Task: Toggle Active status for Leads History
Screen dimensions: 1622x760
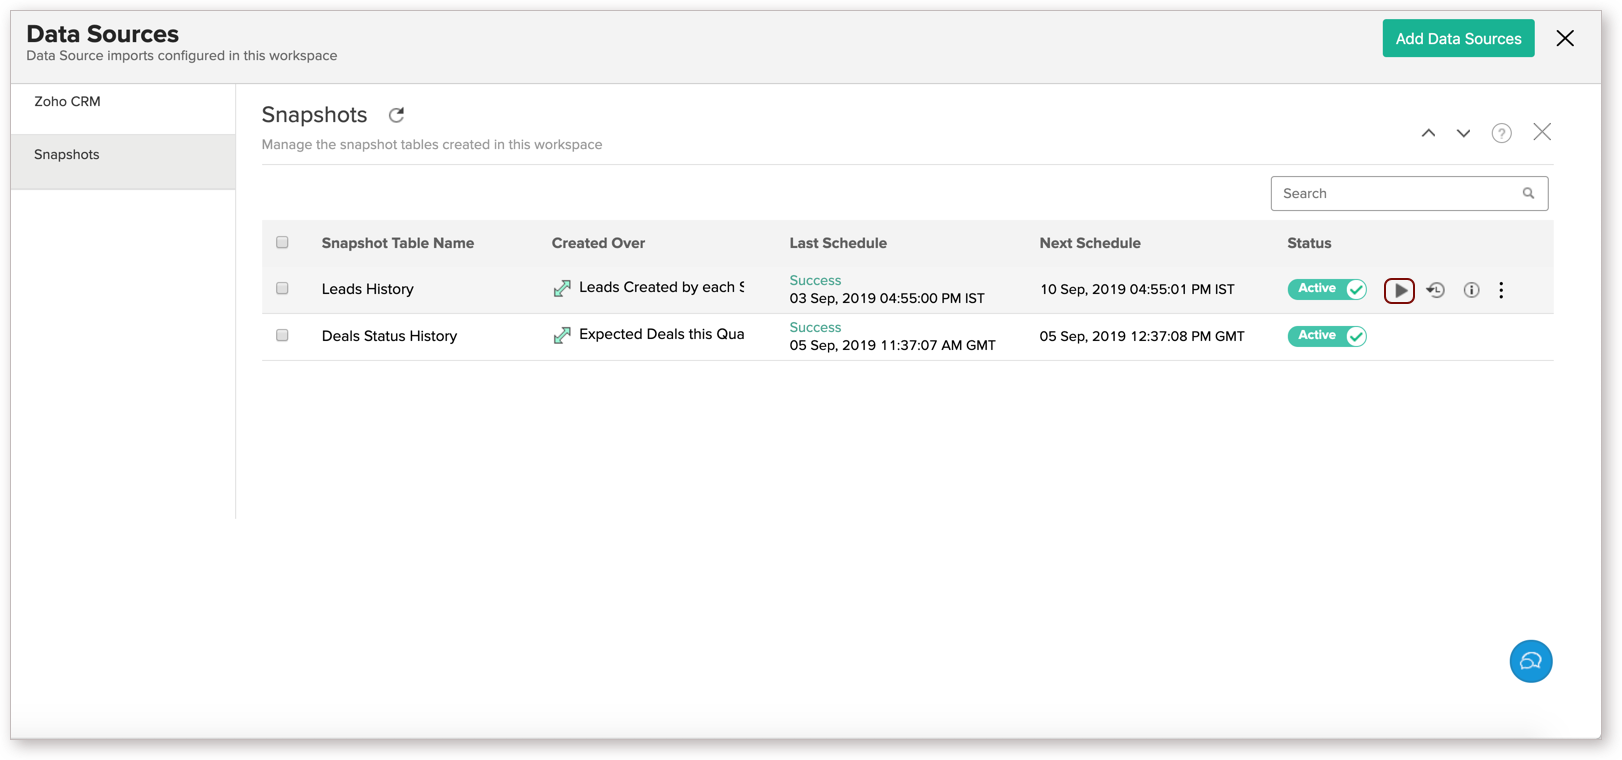Action: point(1326,289)
